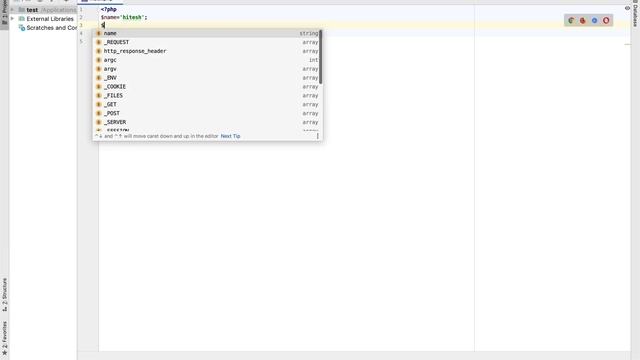Viewport: 640px width, 360px height.
Task: Choose '_ENV' completion suggestion
Action: coord(207,78)
